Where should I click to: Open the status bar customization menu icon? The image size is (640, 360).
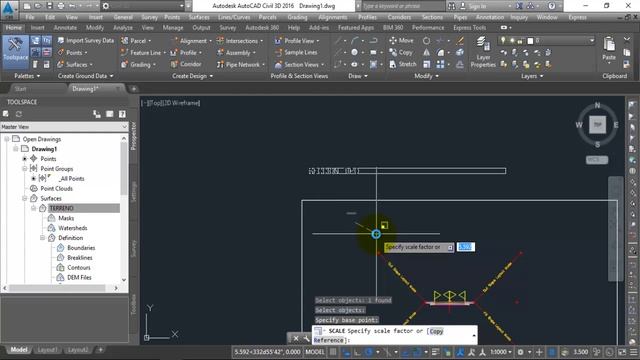tap(633, 352)
